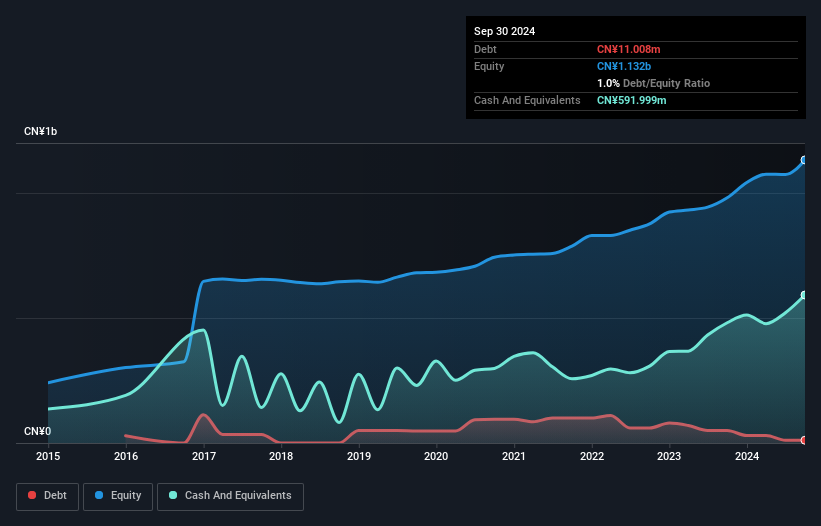This screenshot has width=821, height=526.
Task: Click Cash And Equivalents label in tooltip
Action: (527, 100)
